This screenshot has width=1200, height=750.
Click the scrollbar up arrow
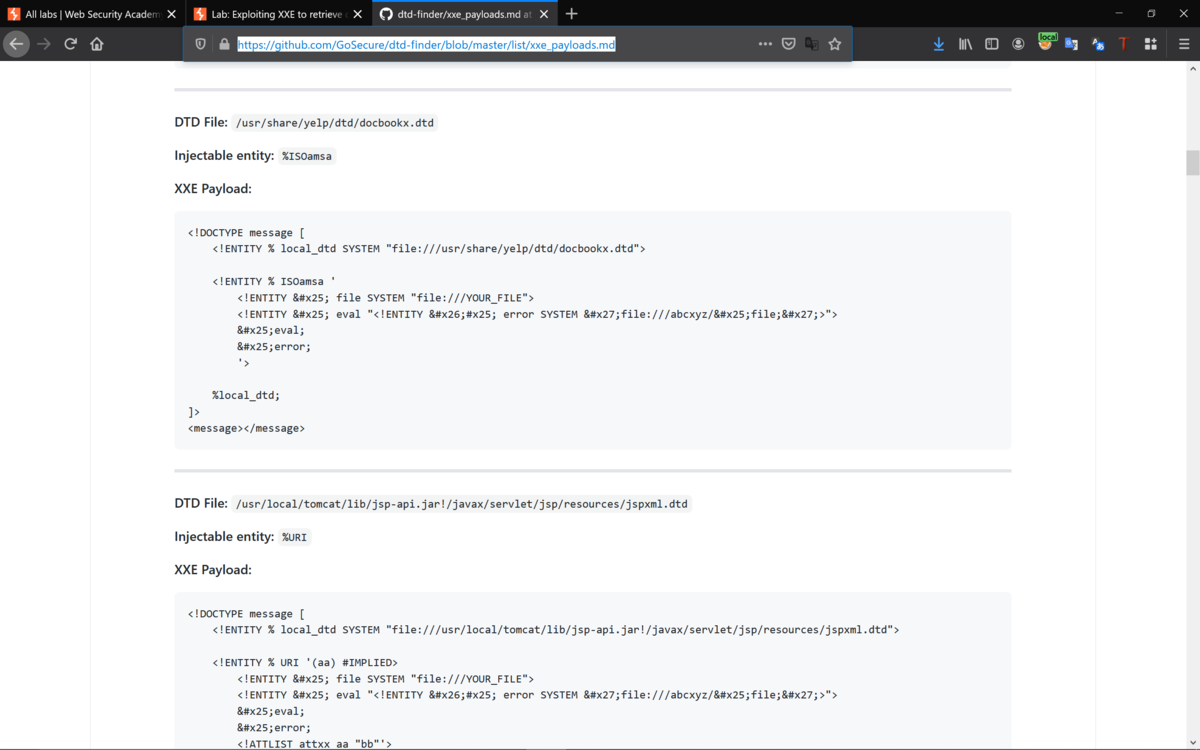(x=1192, y=69)
